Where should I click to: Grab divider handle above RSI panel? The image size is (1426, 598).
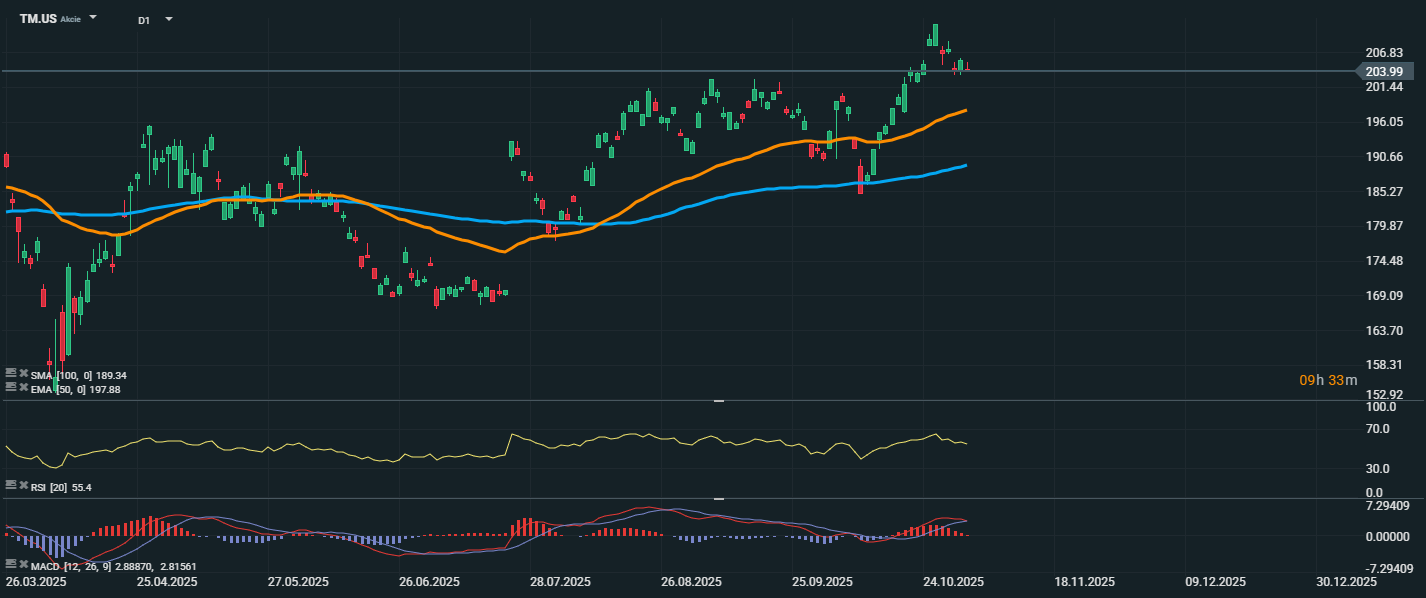(717, 401)
